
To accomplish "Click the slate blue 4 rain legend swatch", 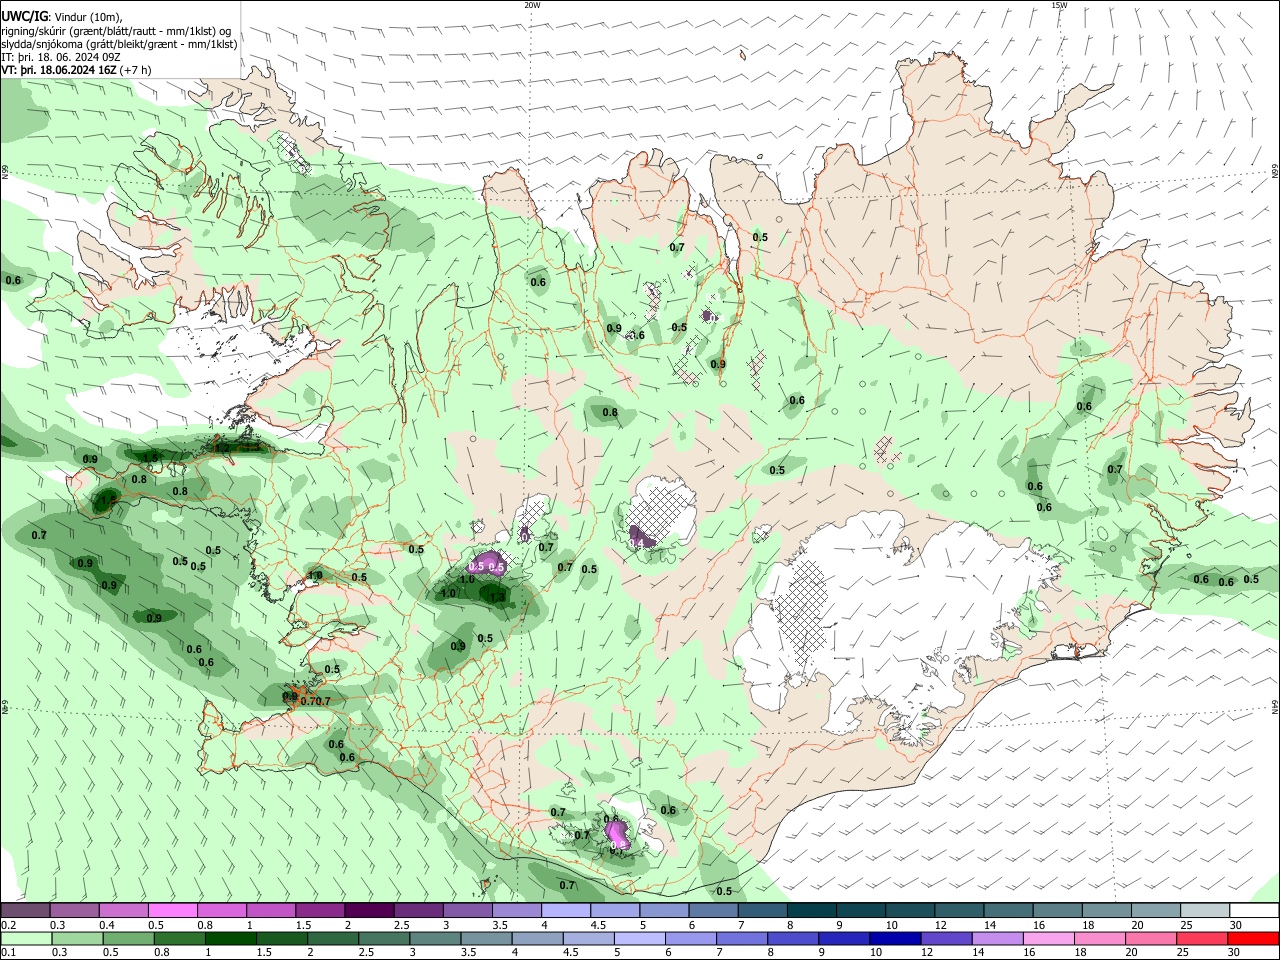I will tap(537, 938).
